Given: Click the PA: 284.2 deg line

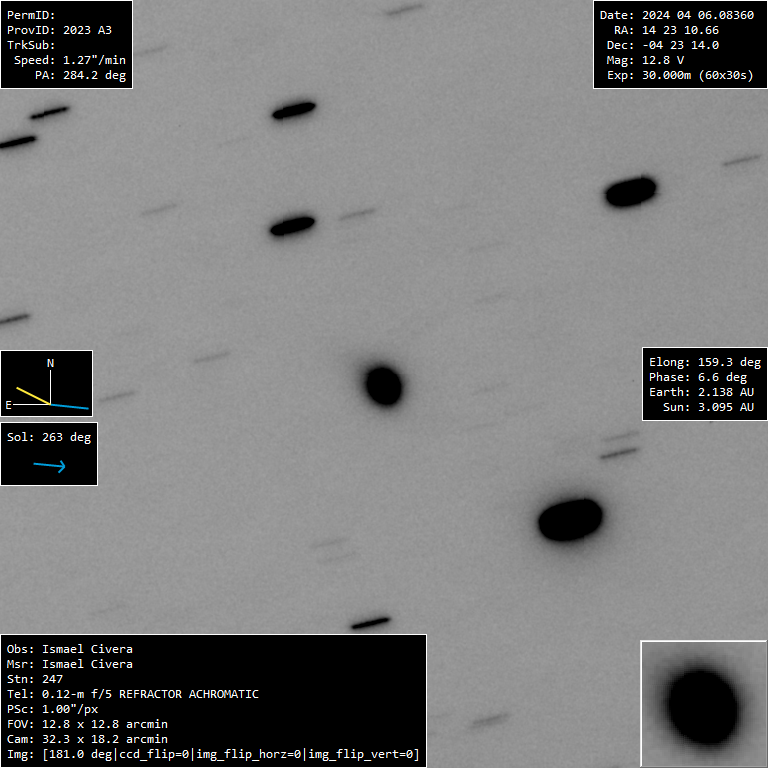Looking at the screenshot, I should [x=80, y=75].
